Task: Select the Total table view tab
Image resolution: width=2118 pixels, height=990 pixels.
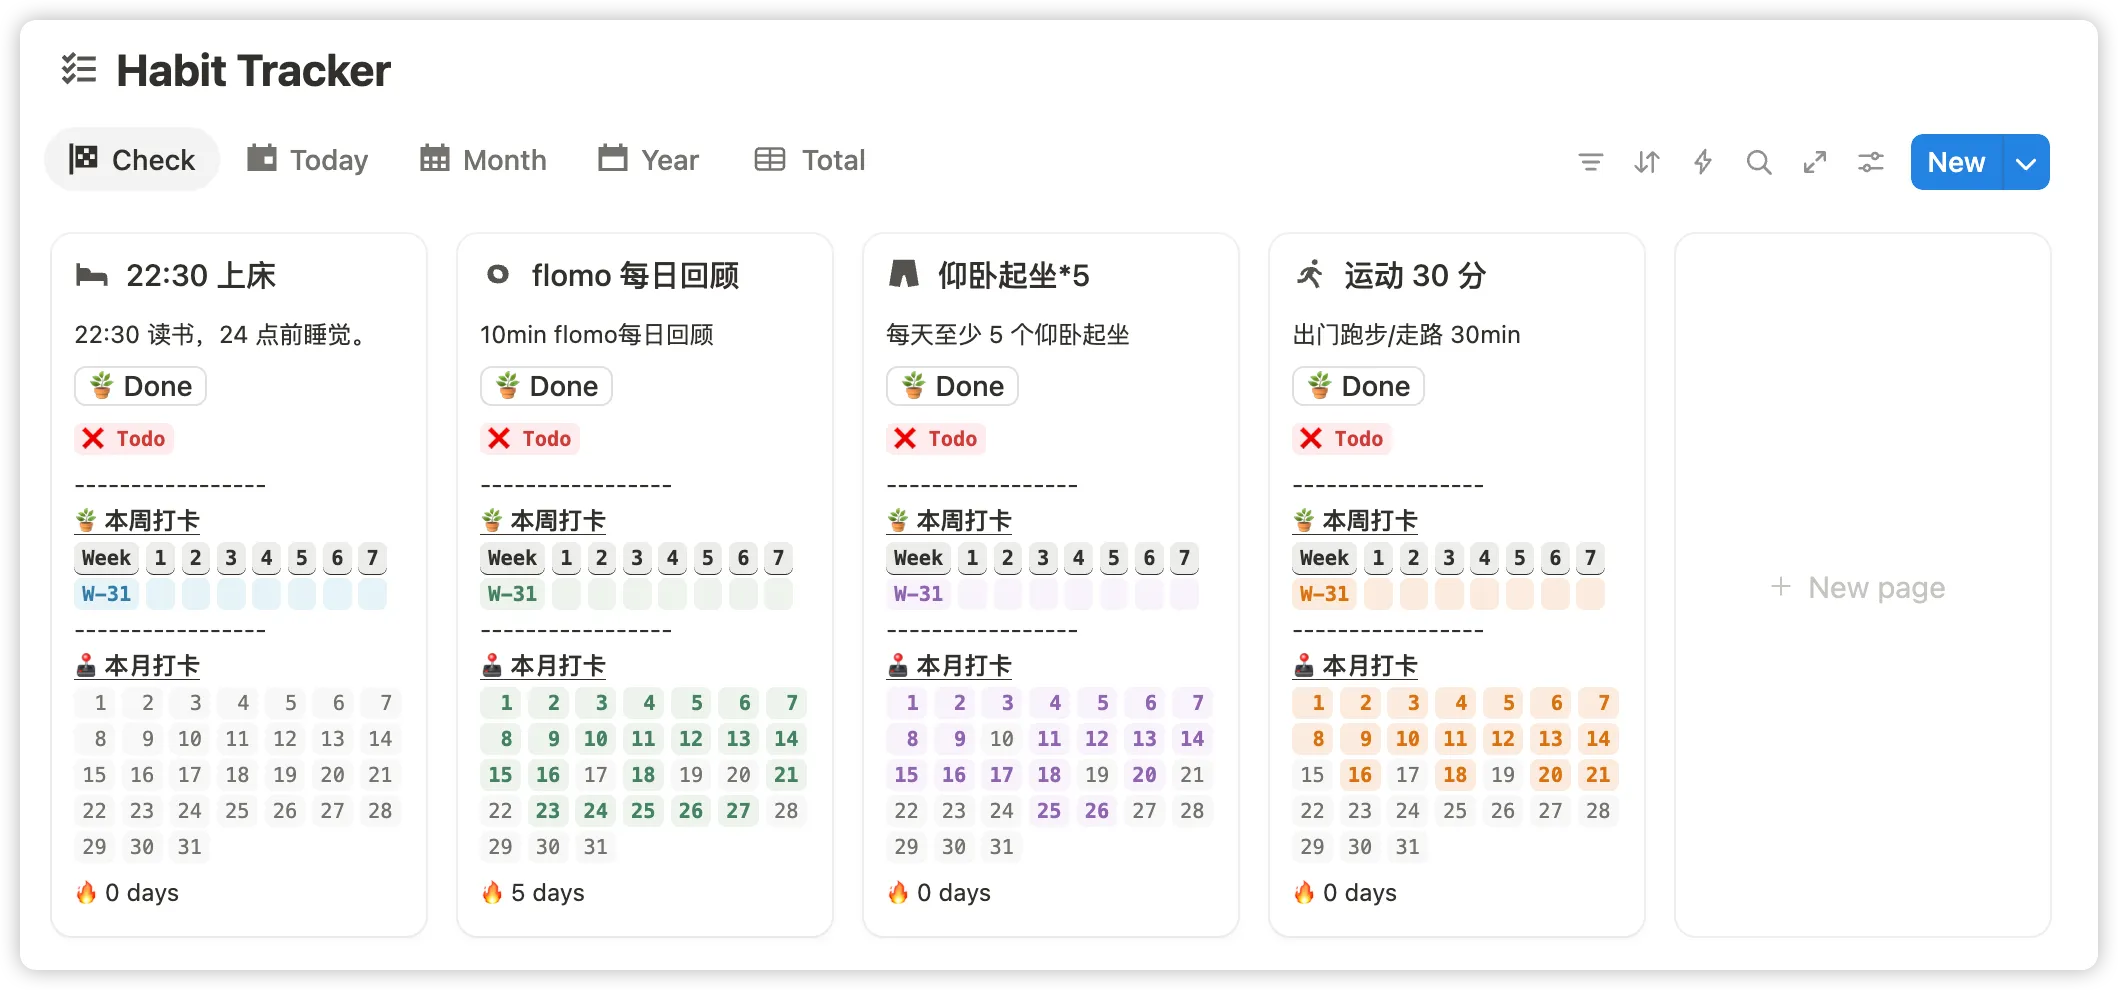Action: 810,160
